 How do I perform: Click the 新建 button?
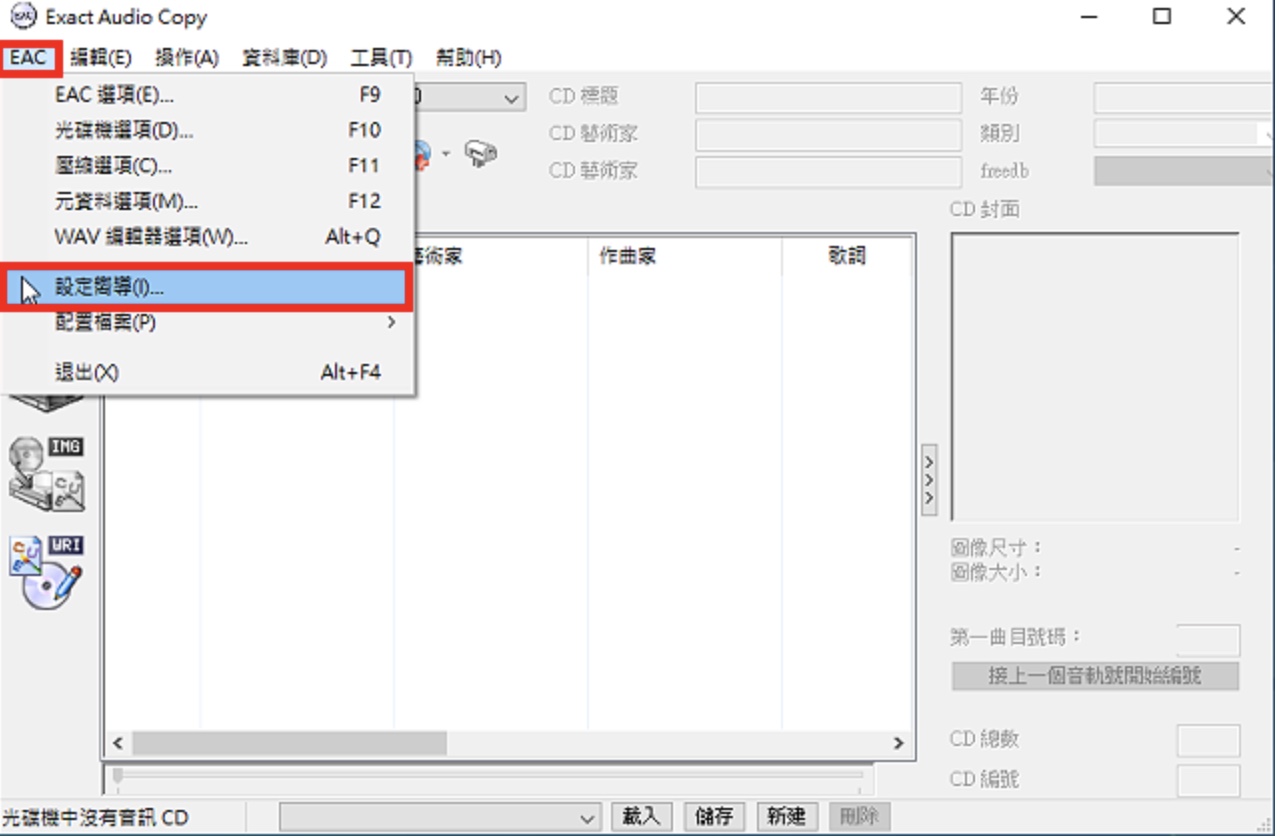click(x=787, y=816)
